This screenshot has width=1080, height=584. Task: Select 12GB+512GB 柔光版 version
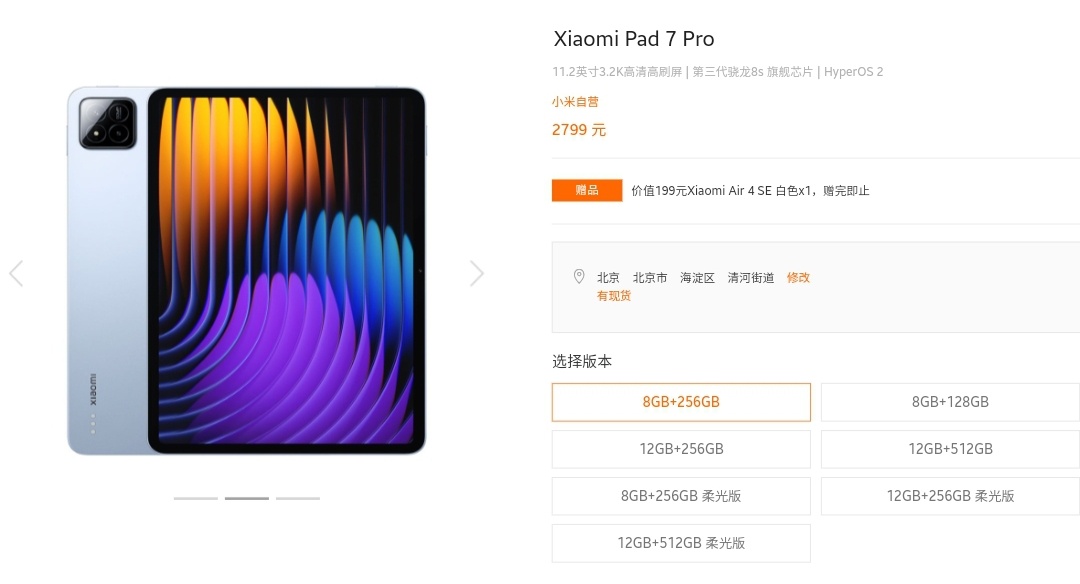681,543
